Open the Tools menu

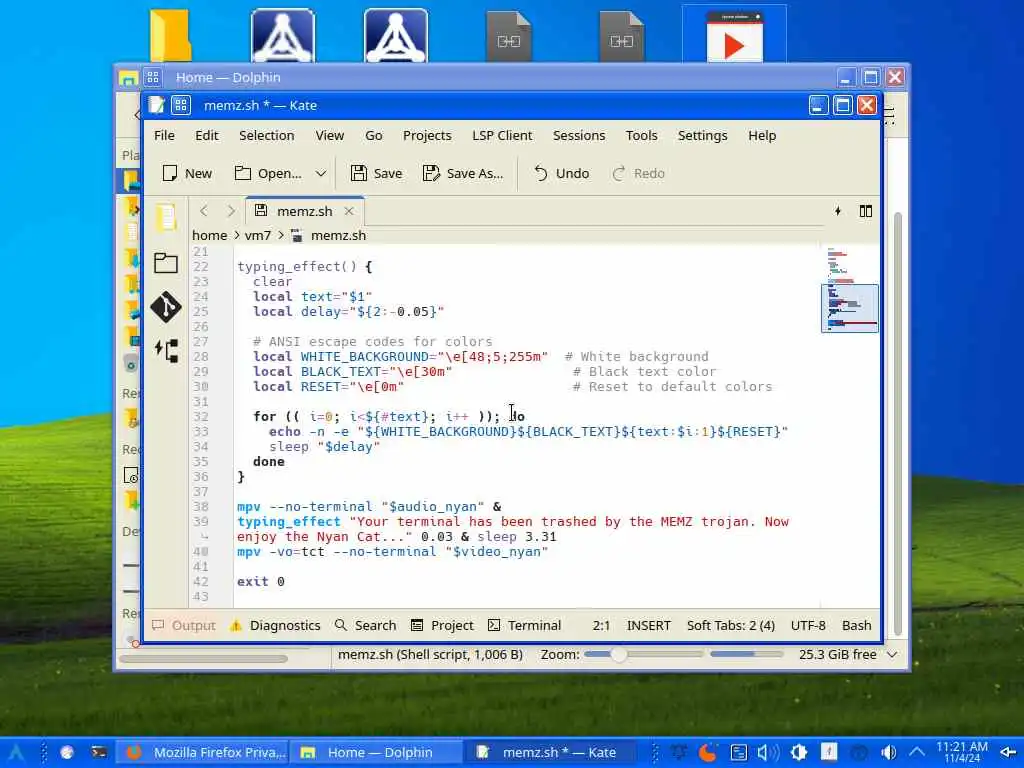pos(641,135)
